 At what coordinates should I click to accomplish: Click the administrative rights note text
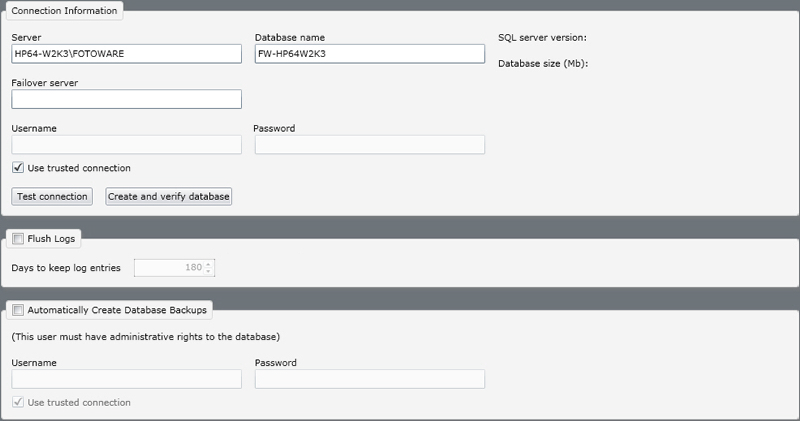click(x=145, y=336)
